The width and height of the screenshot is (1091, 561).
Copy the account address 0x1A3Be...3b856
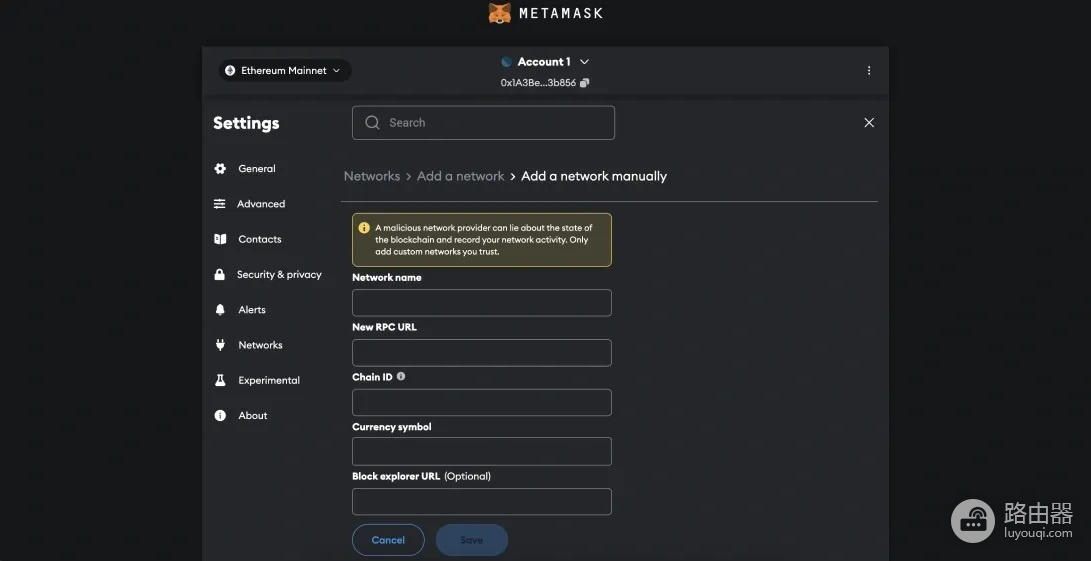pos(584,83)
